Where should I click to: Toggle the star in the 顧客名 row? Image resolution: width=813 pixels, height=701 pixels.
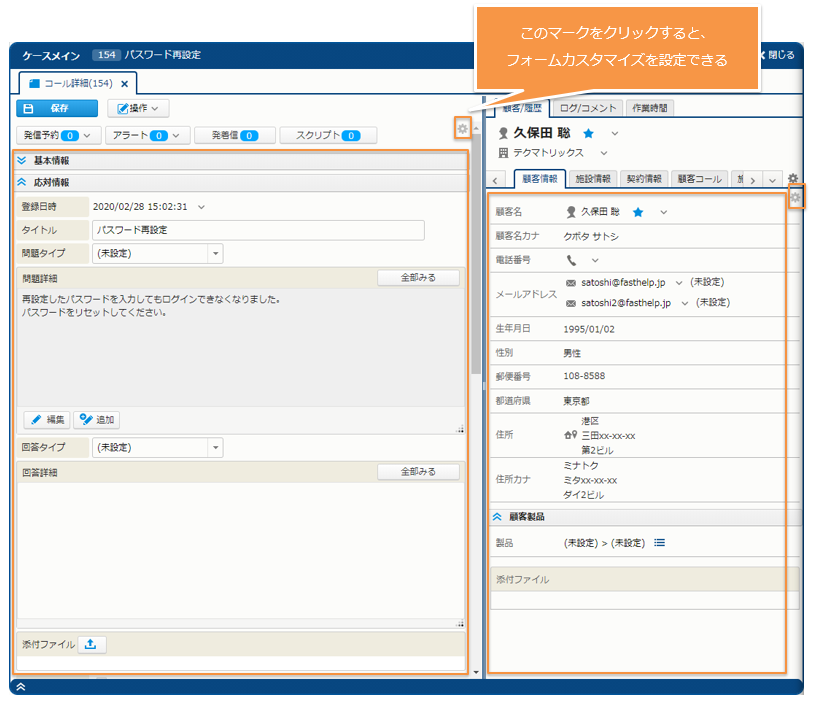638,212
